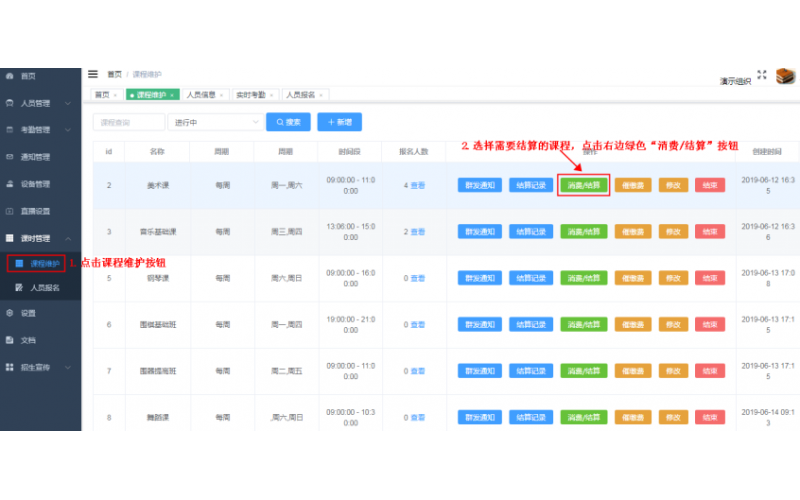Close the 实时考勤 tab
The height and width of the screenshot is (500, 800).
click(273, 95)
